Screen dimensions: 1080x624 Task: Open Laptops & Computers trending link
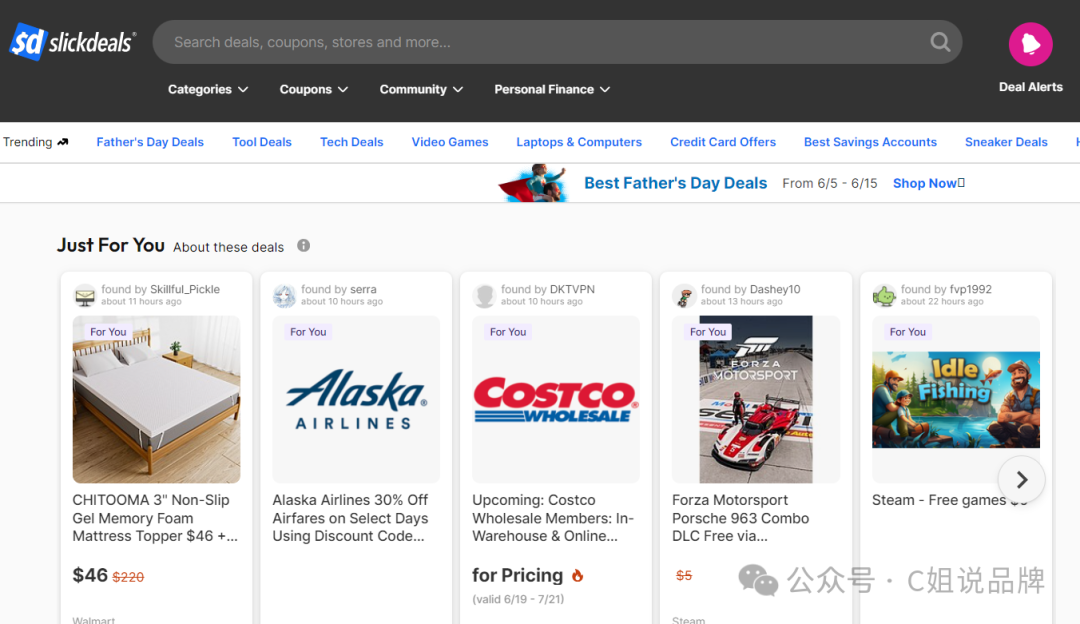579,142
